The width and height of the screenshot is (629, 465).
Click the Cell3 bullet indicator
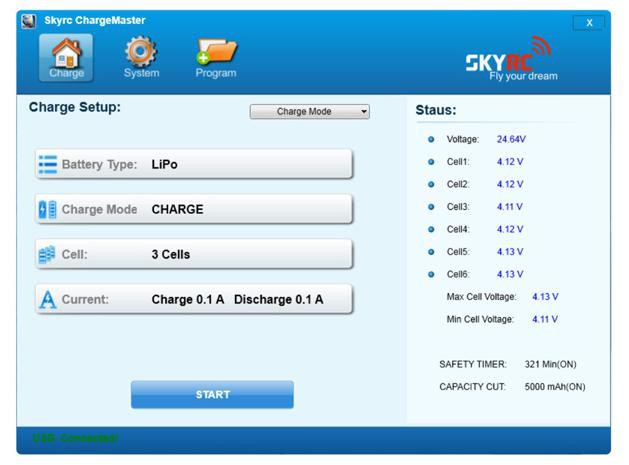click(x=431, y=207)
